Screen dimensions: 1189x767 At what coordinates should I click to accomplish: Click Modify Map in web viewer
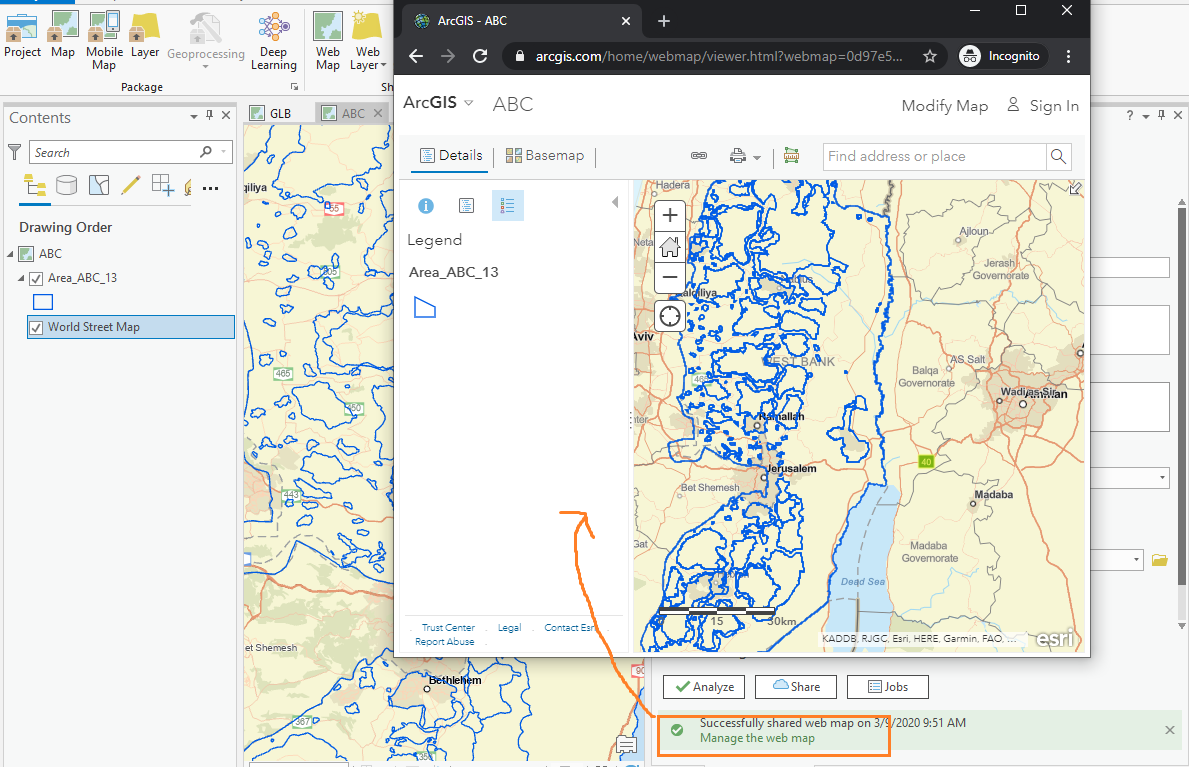(x=945, y=105)
